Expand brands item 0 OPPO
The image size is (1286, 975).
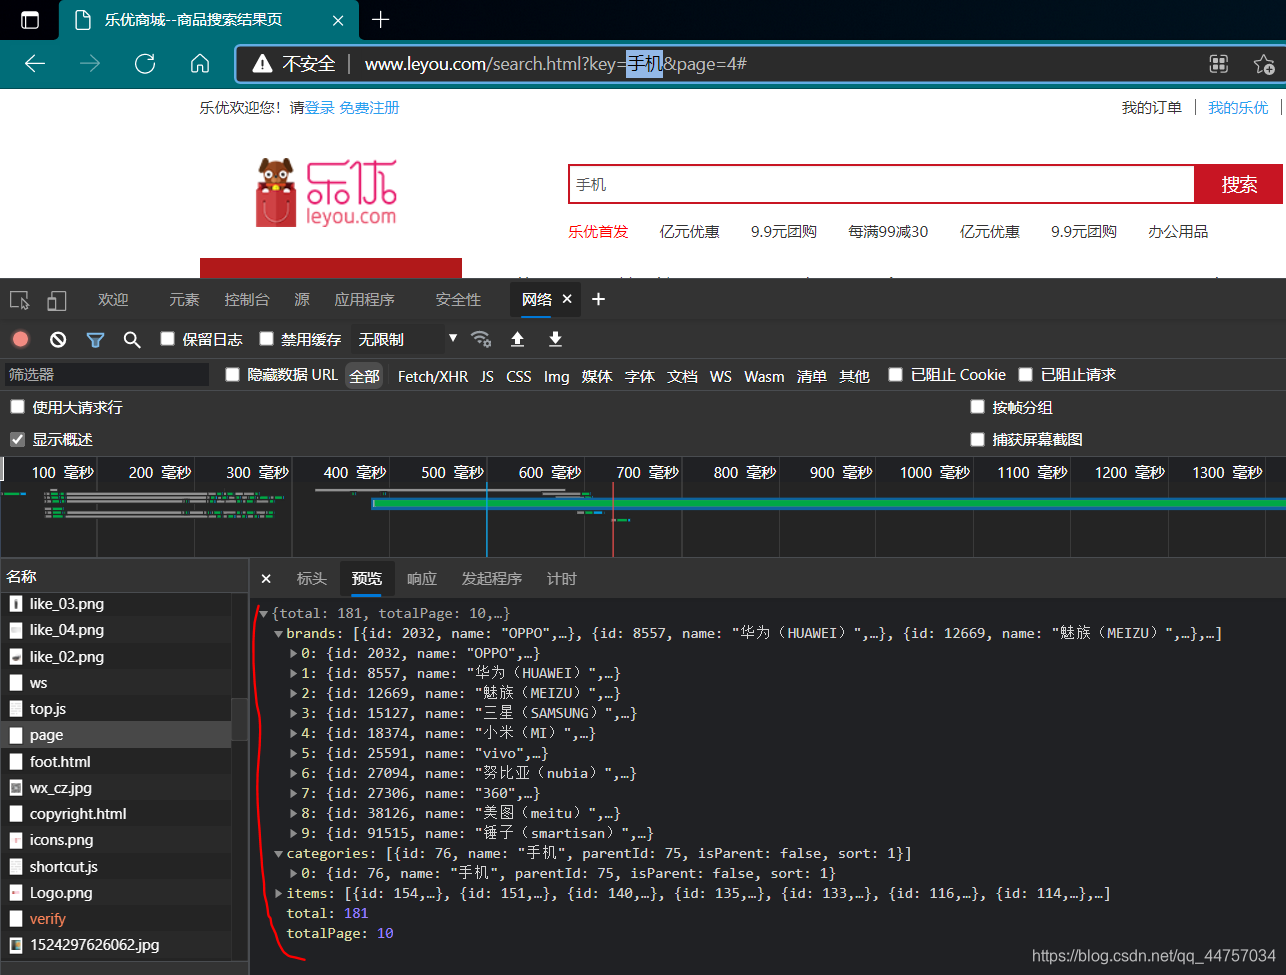294,654
